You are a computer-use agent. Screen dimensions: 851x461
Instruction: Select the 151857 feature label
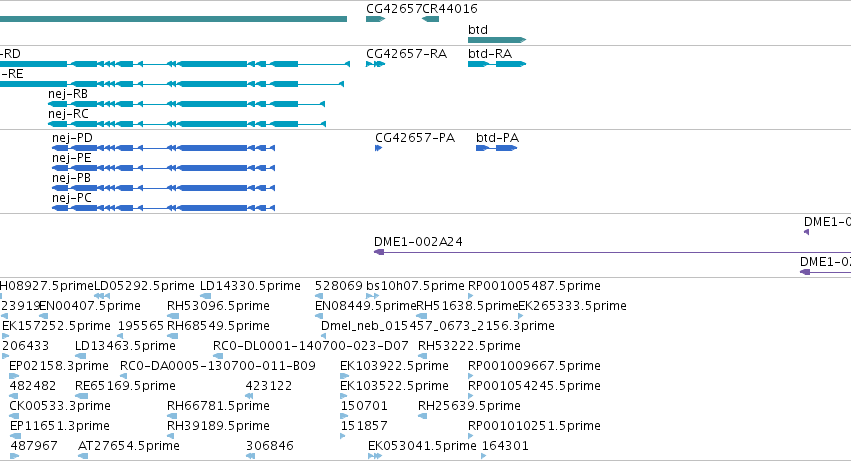(x=364, y=426)
